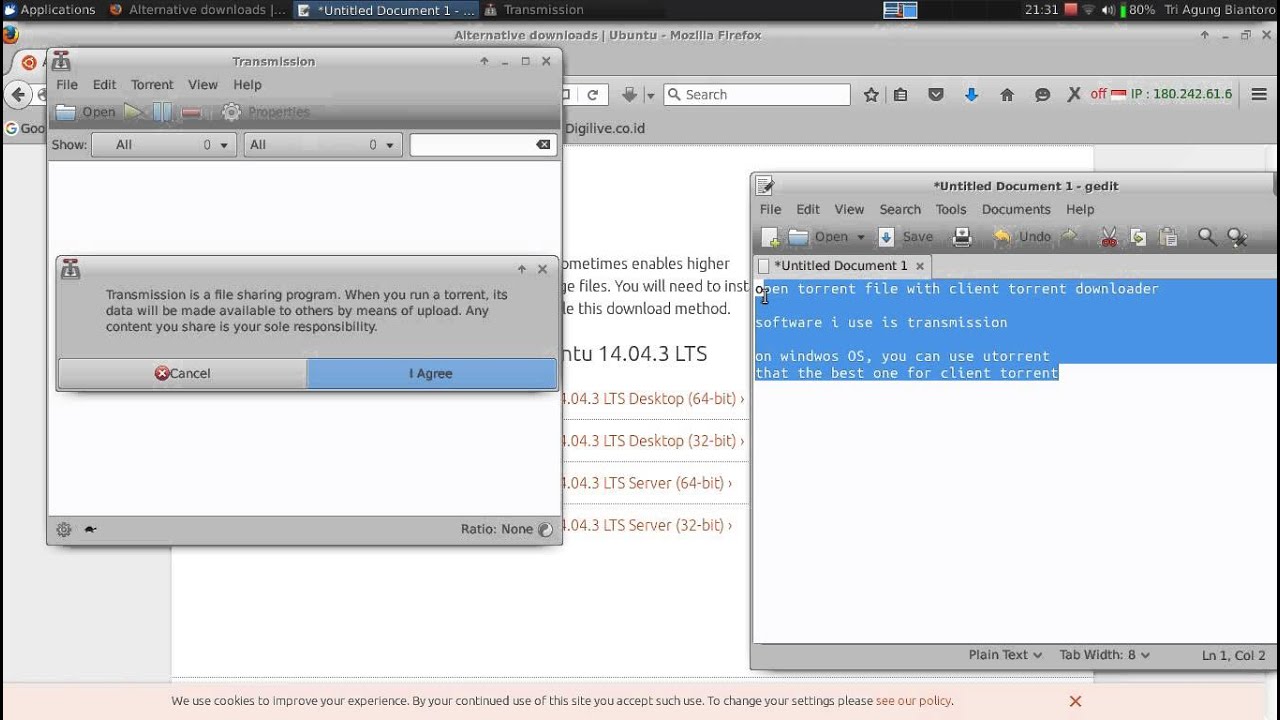1280x720 pixels.
Task: Bookmark page with Firefox star icon
Action: coord(871,95)
